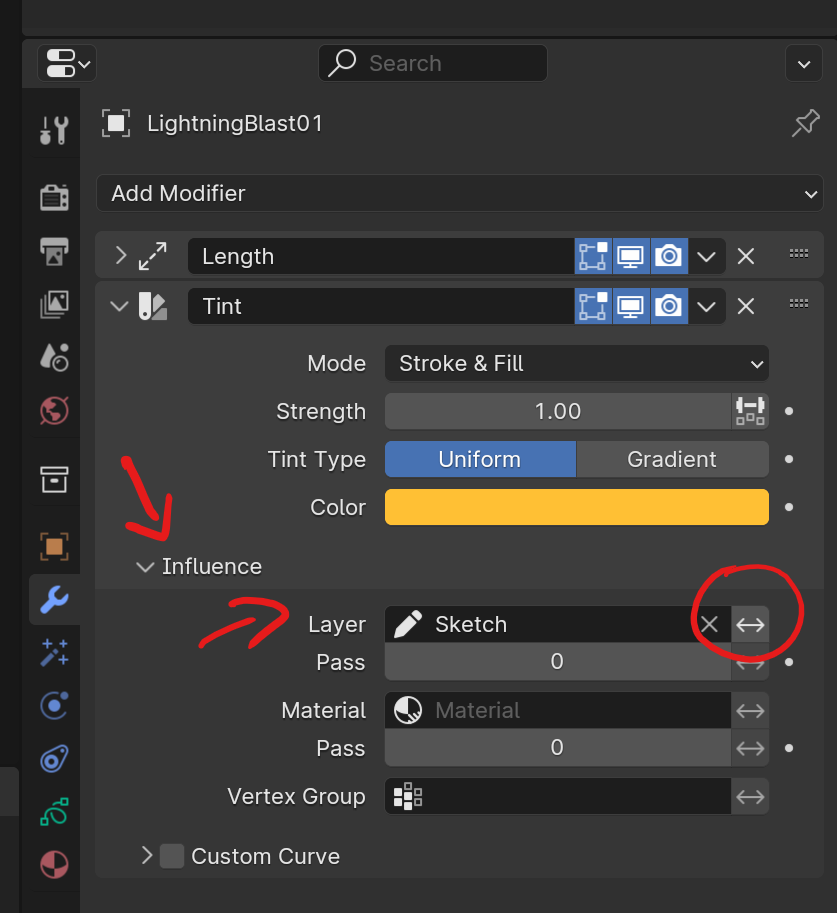This screenshot has height=913, width=837.
Task: Open the Visual Effects properties tab
Action: pyautogui.click(x=54, y=652)
